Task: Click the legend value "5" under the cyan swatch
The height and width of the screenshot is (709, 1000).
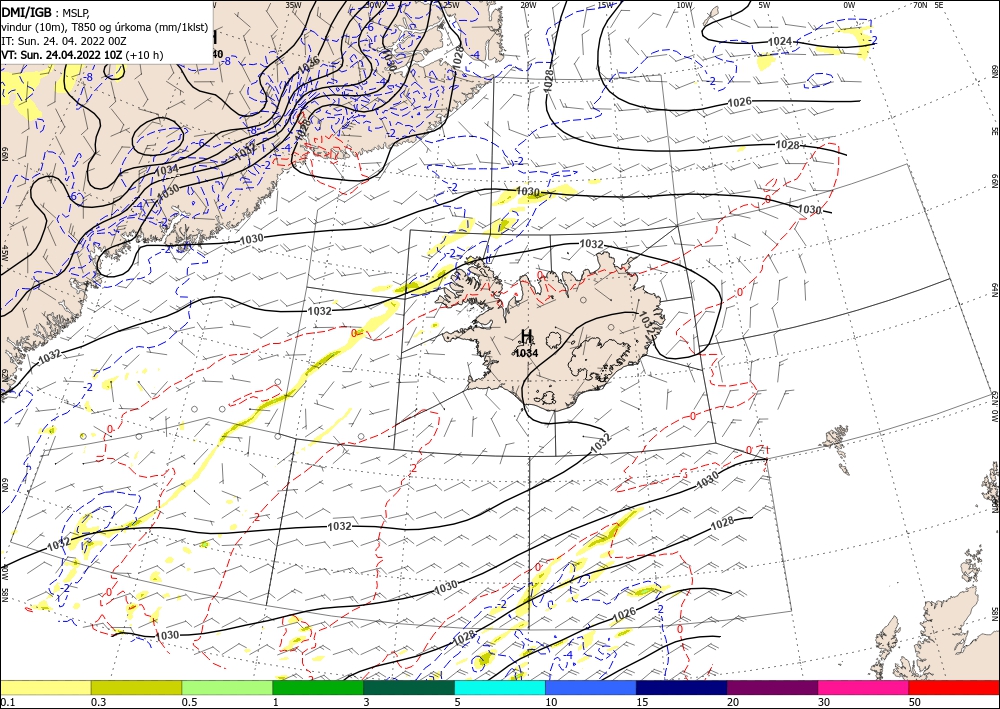Action: (x=457, y=702)
